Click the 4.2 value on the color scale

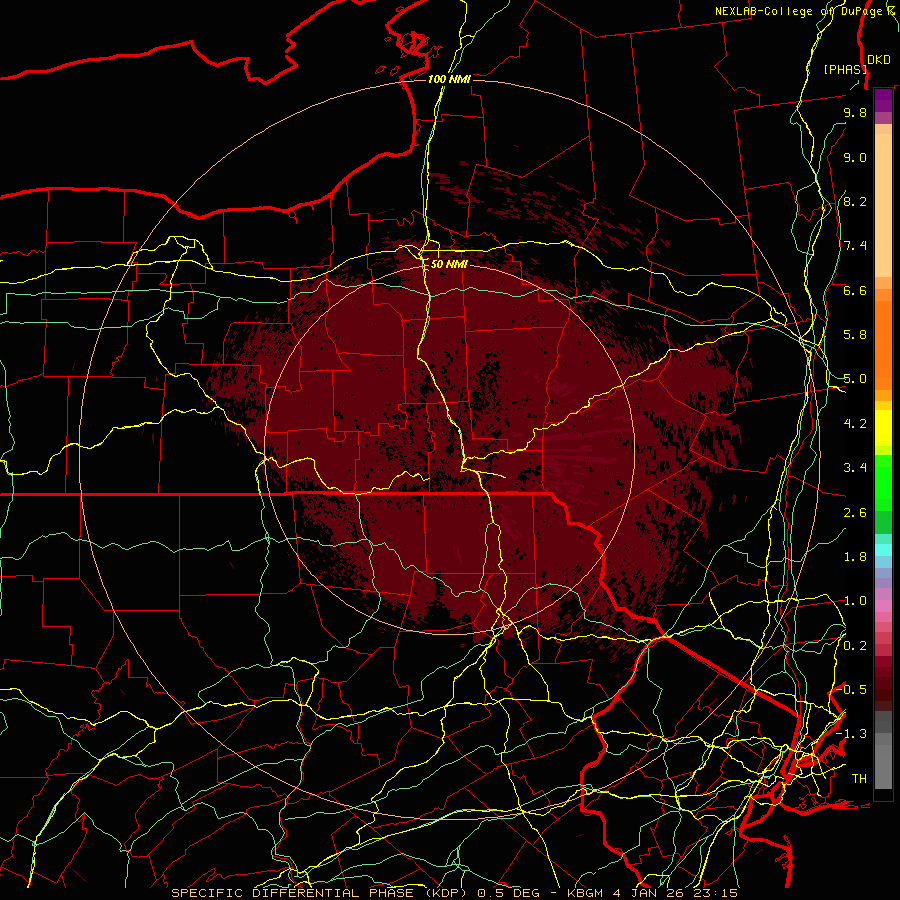click(x=855, y=424)
